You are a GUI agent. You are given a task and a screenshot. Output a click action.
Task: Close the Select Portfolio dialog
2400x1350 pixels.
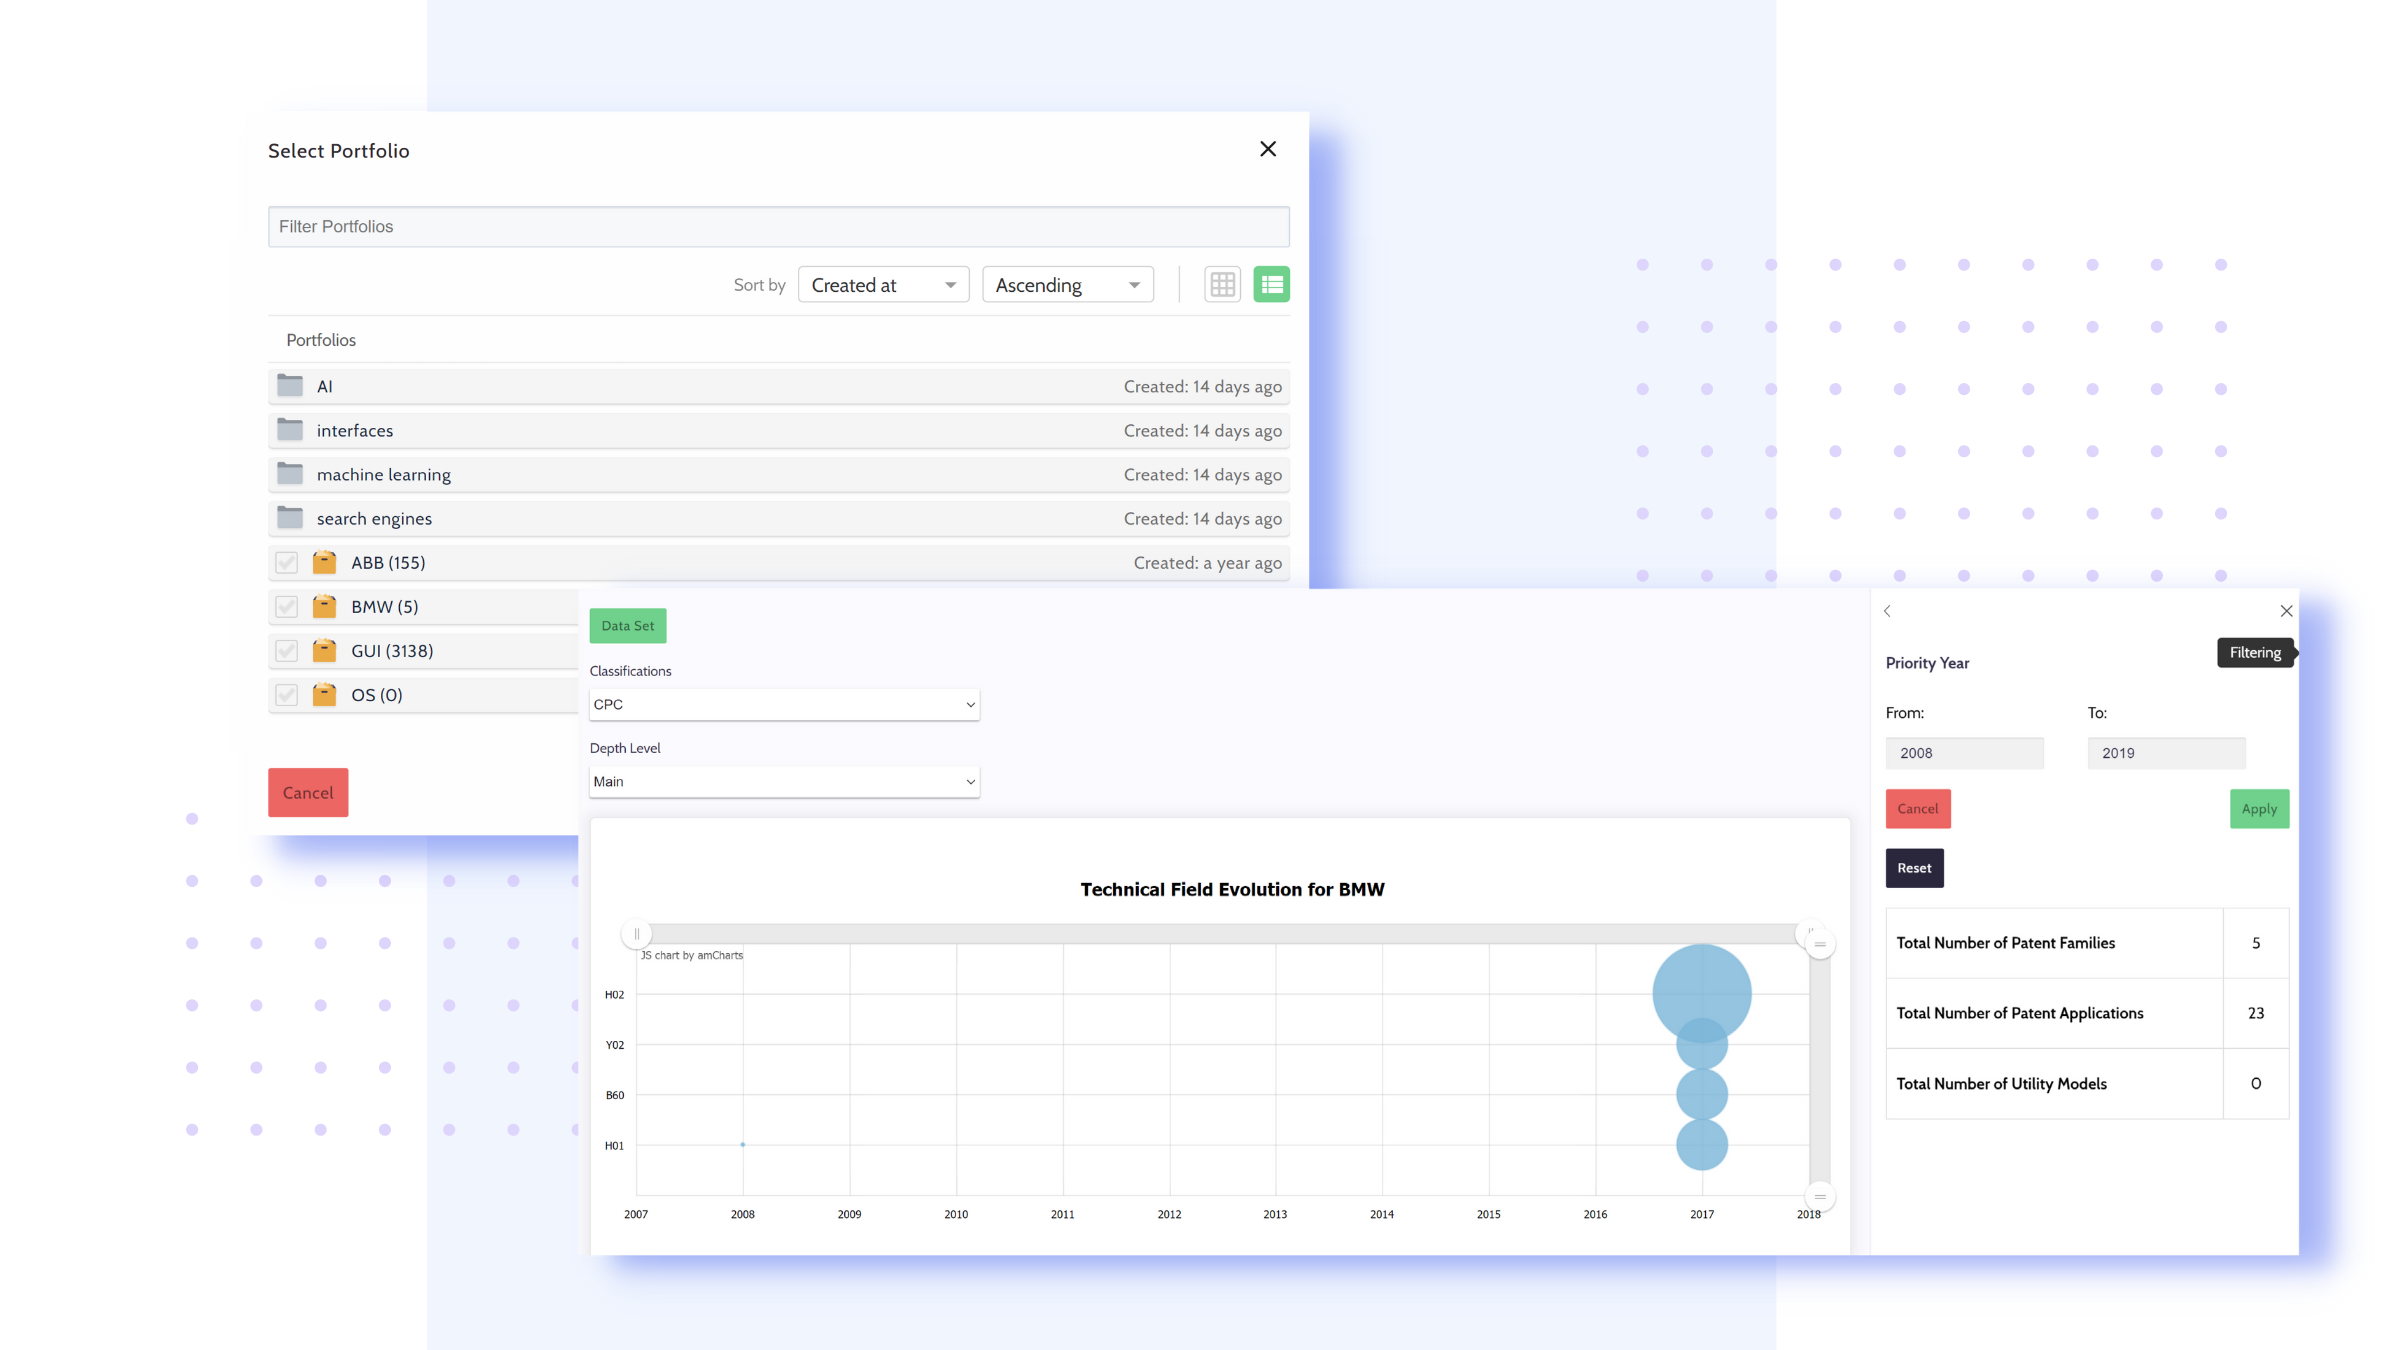click(x=1268, y=149)
